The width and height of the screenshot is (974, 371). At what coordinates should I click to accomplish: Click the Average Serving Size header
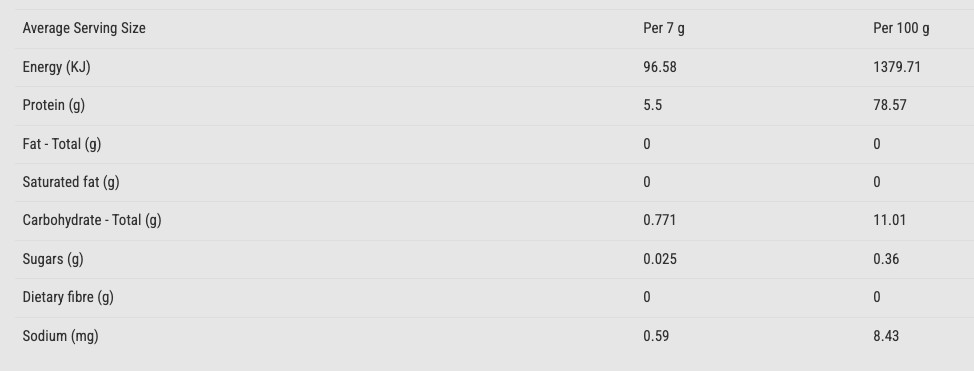pyautogui.click(x=84, y=28)
